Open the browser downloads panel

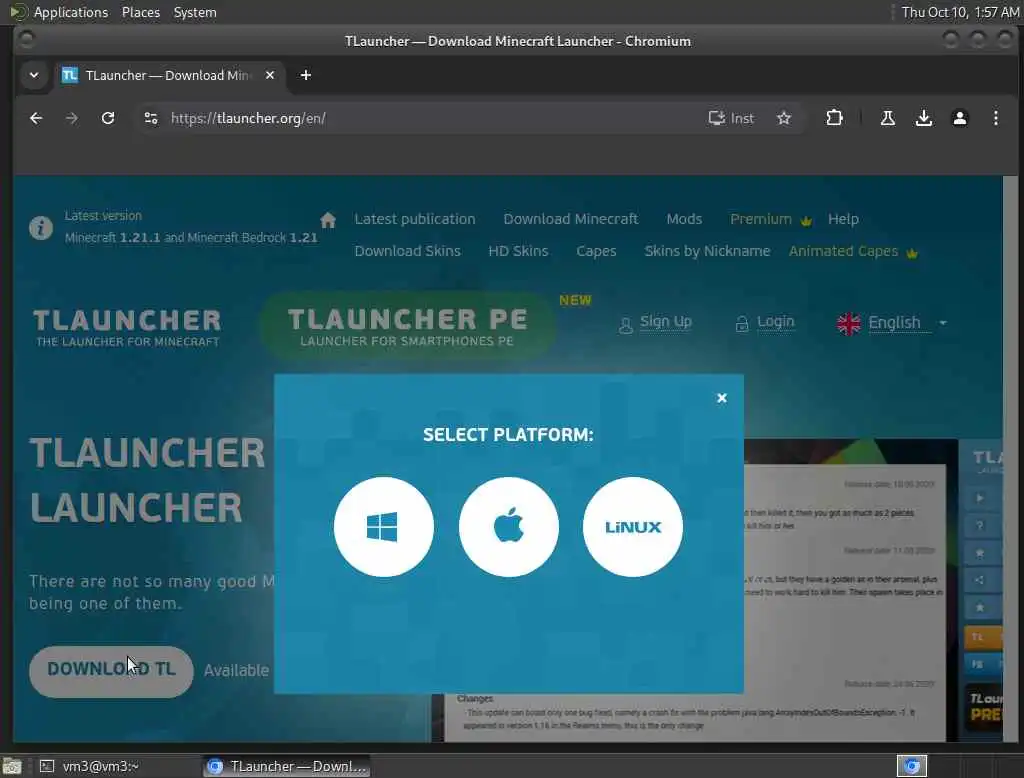923,118
